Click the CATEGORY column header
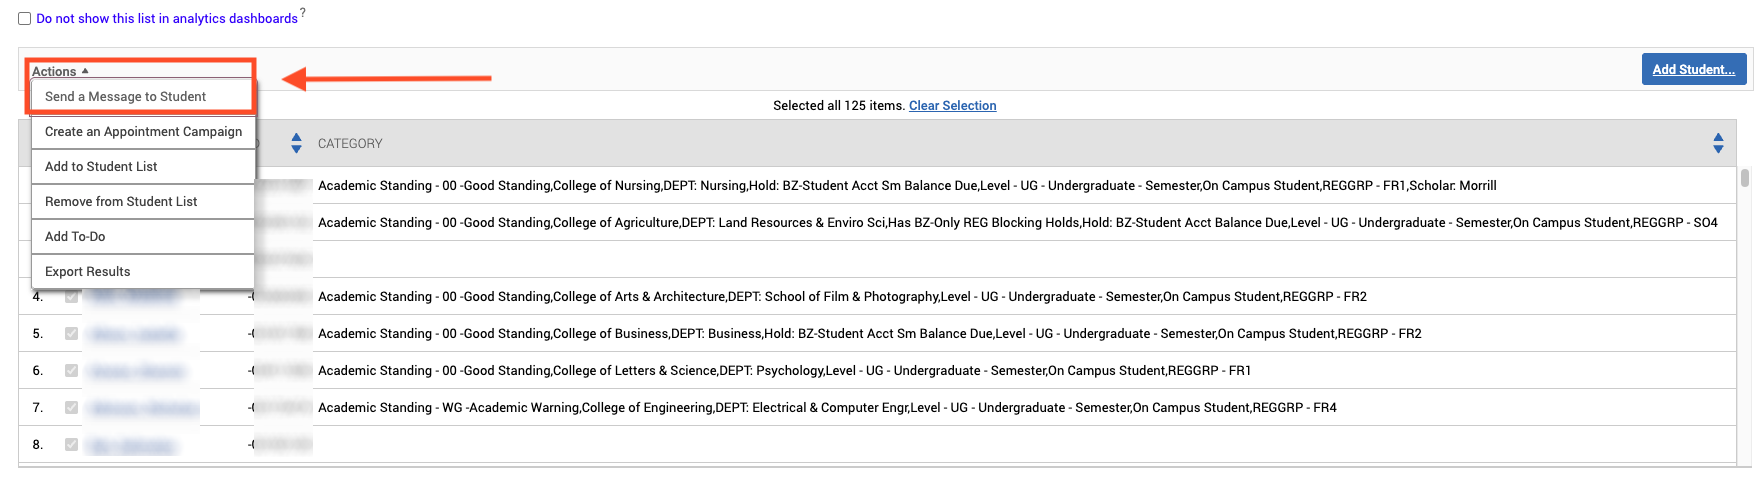The image size is (1757, 479). click(x=350, y=144)
